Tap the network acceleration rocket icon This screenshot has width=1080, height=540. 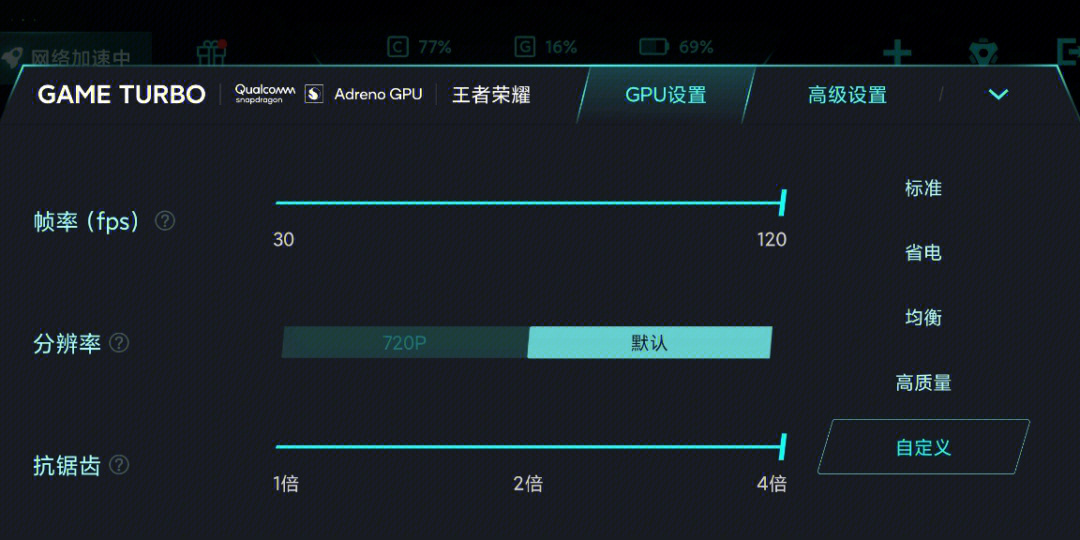14,56
